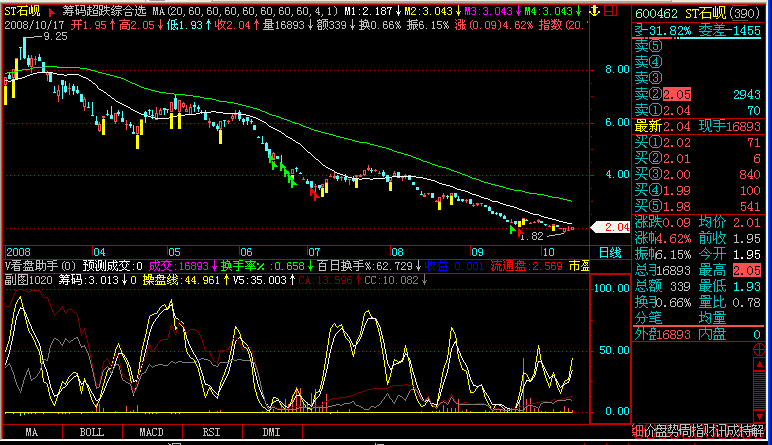This screenshot has height=445, width=772.
Task: Open the 盘 tab at the quote panel bottom
Action: (661, 432)
